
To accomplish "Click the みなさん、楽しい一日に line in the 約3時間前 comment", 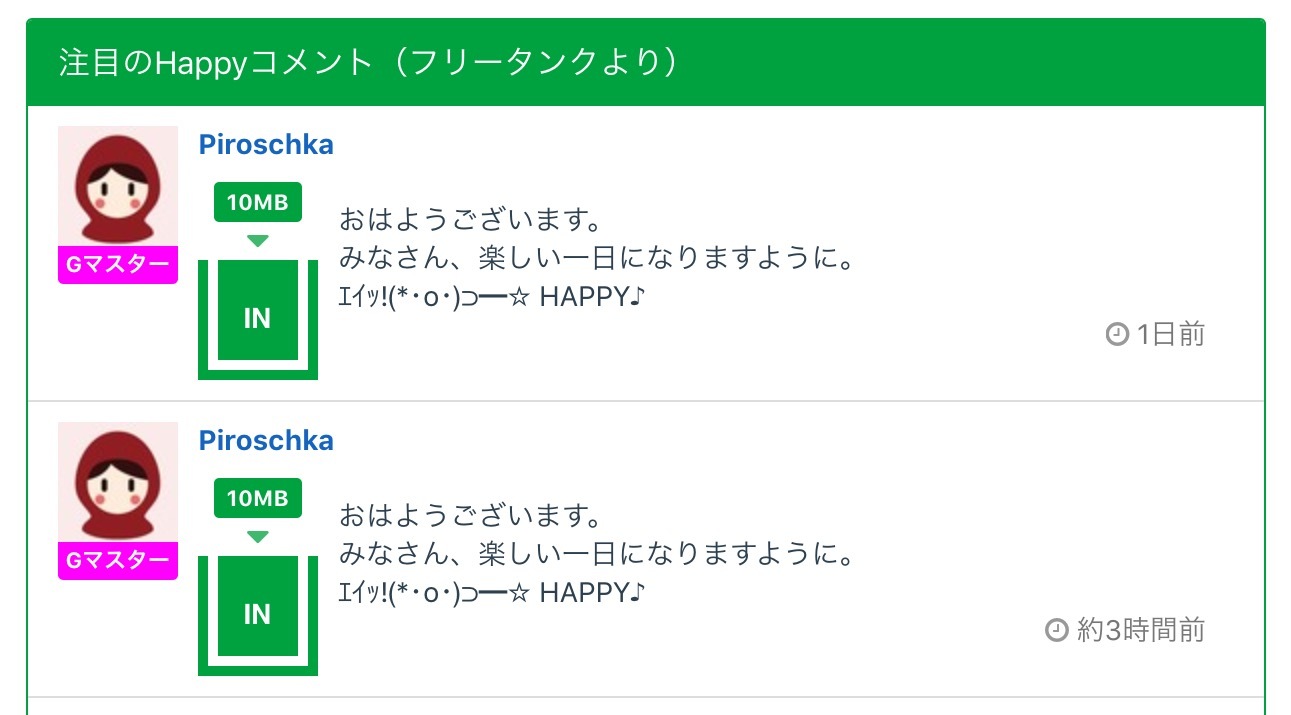I will coord(597,553).
